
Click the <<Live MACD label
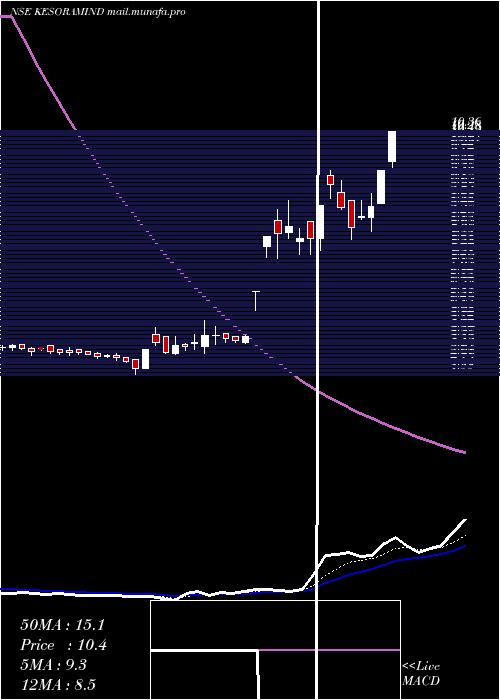coord(421,674)
